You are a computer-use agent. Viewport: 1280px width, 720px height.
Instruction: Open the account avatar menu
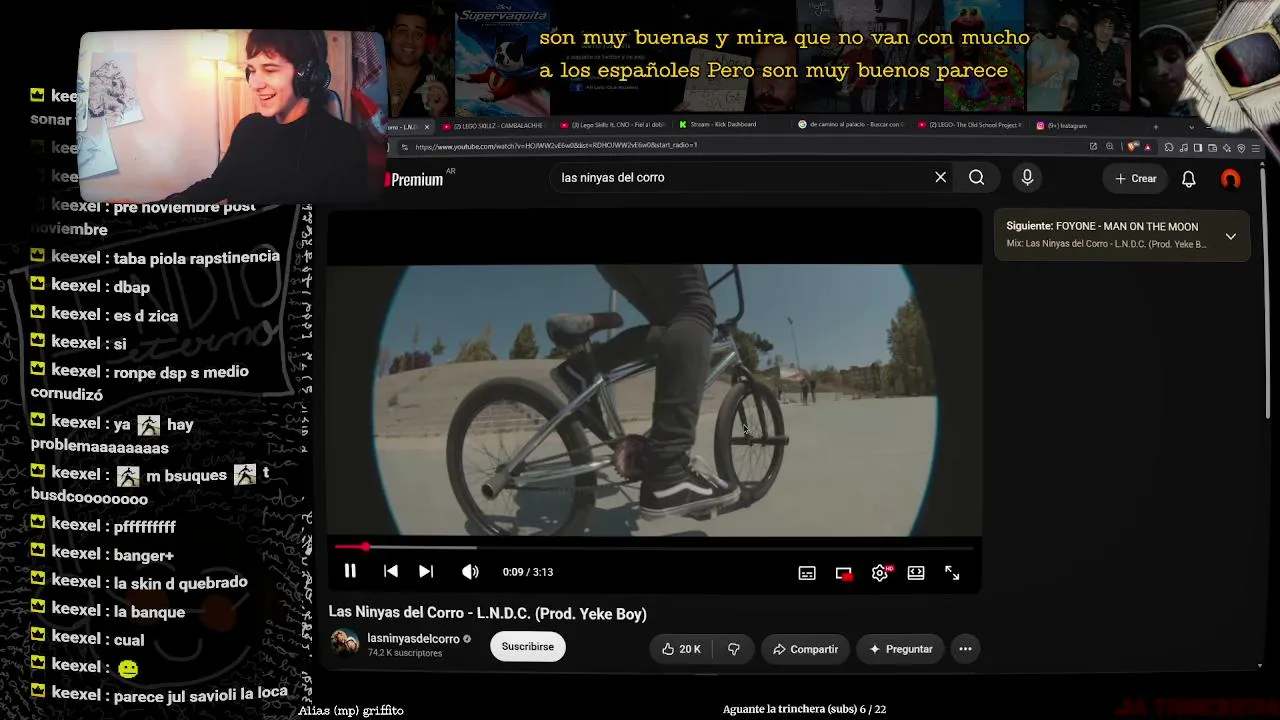[1231, 179]
